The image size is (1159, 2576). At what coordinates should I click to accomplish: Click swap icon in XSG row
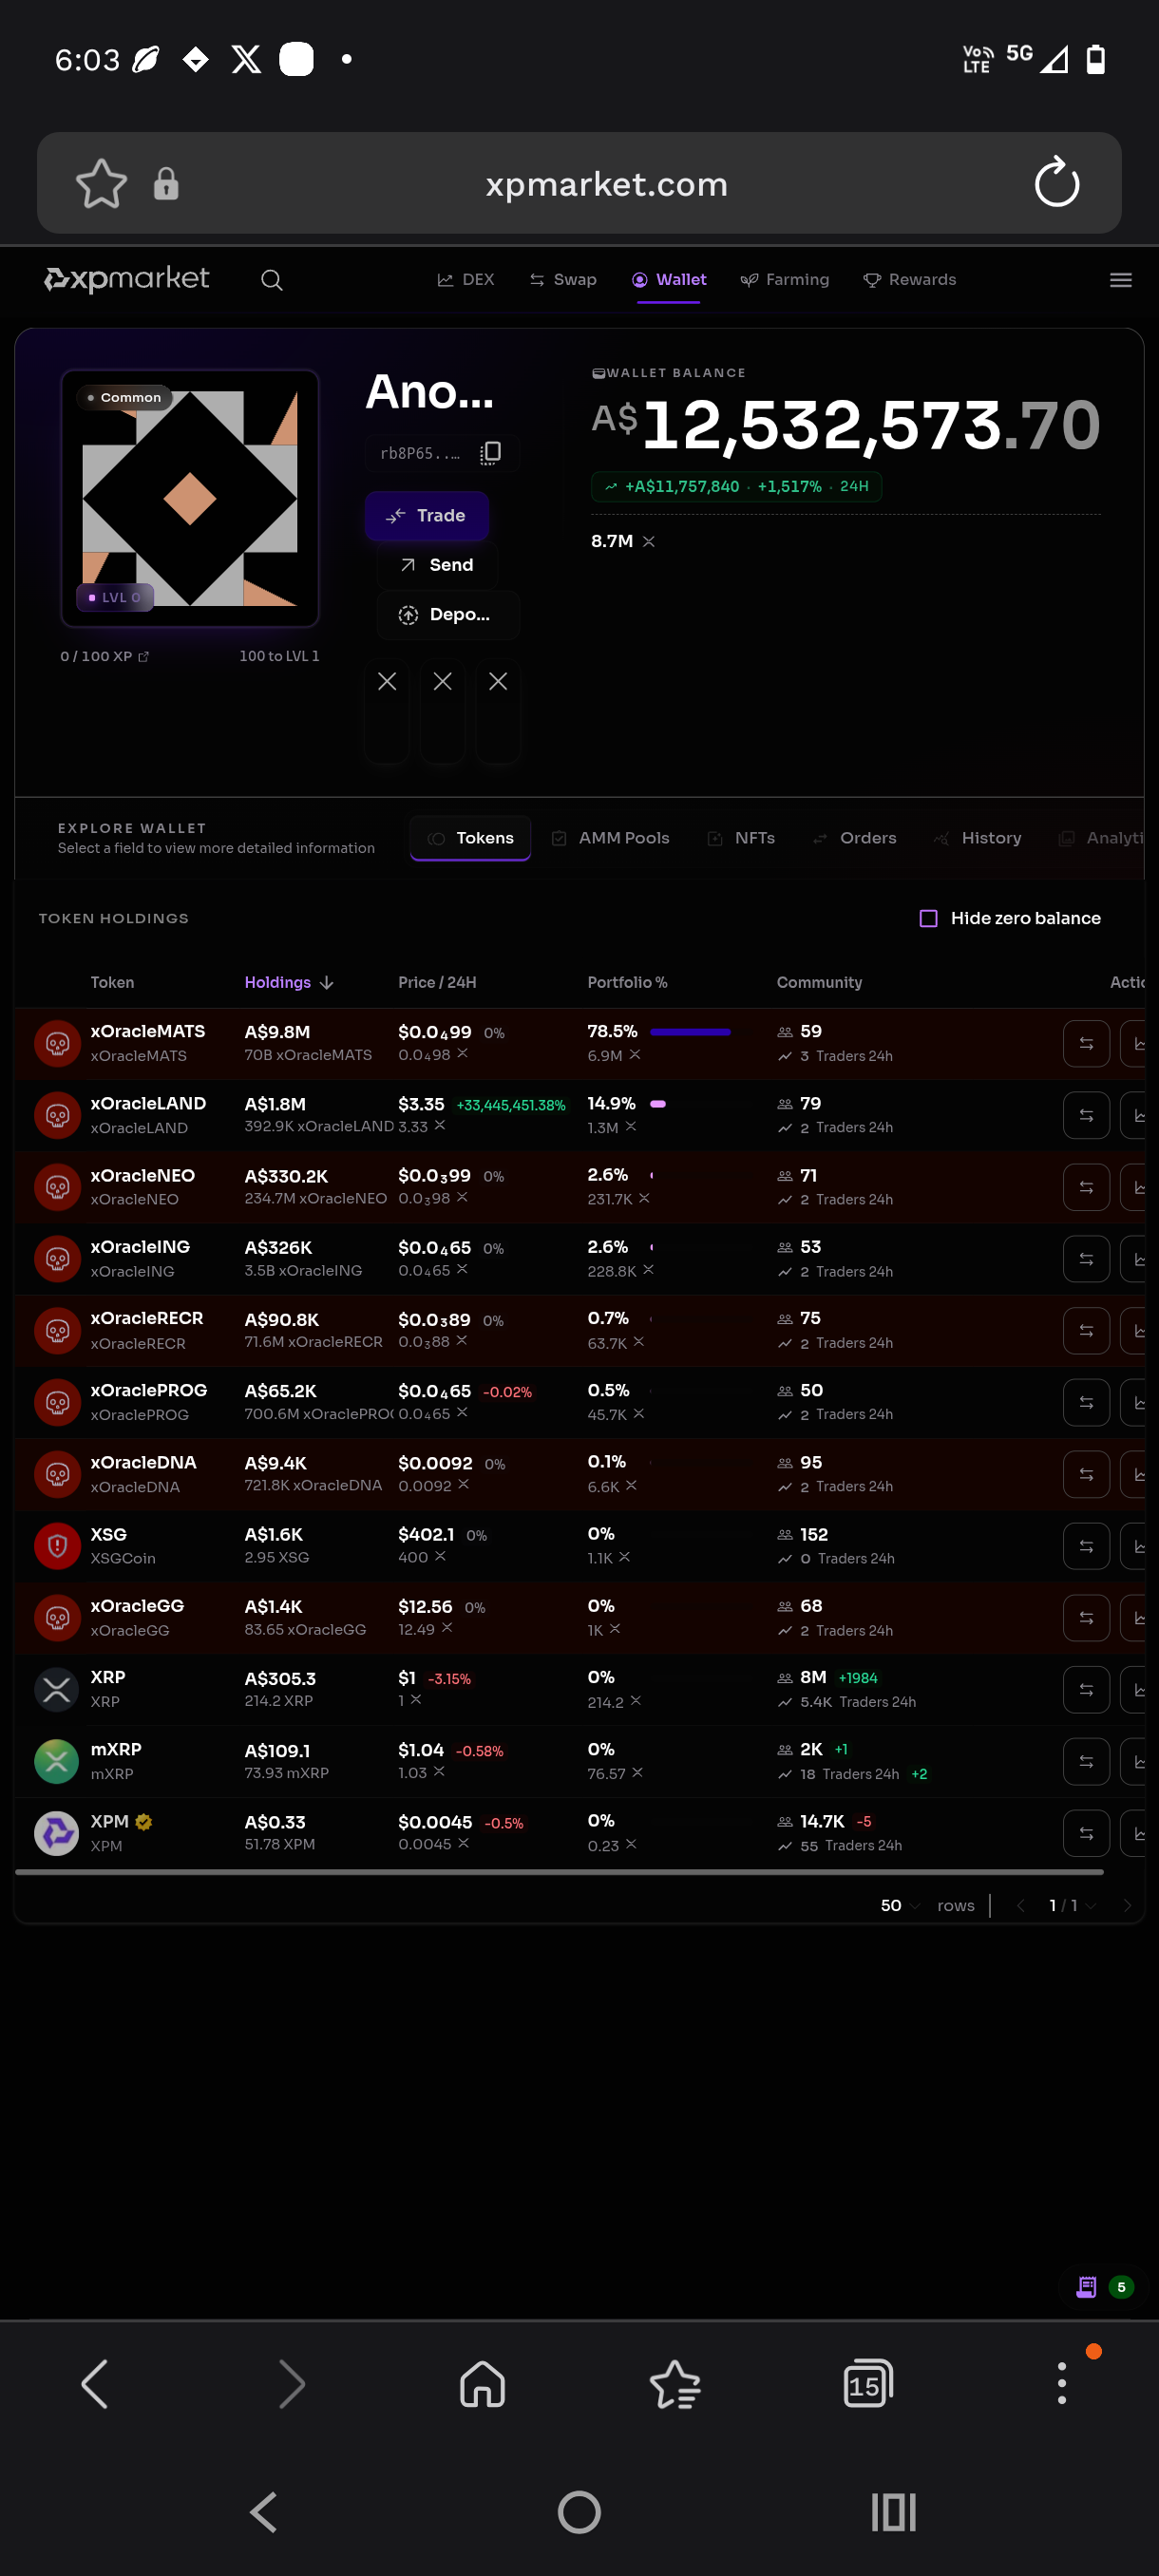point(1086,1546)
